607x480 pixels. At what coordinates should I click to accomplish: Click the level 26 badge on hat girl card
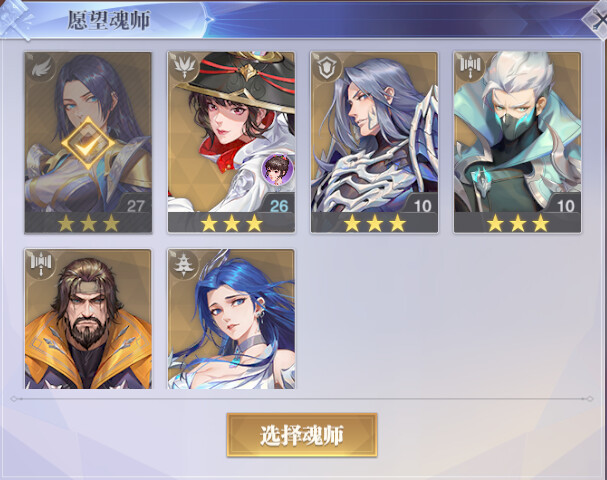pyautogui.click(x=278, y=205)
